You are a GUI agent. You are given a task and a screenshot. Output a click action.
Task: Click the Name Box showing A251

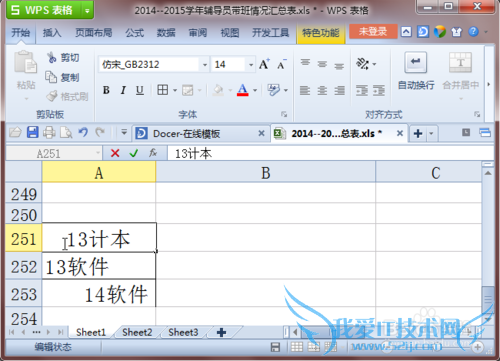[x=54, y=153]
